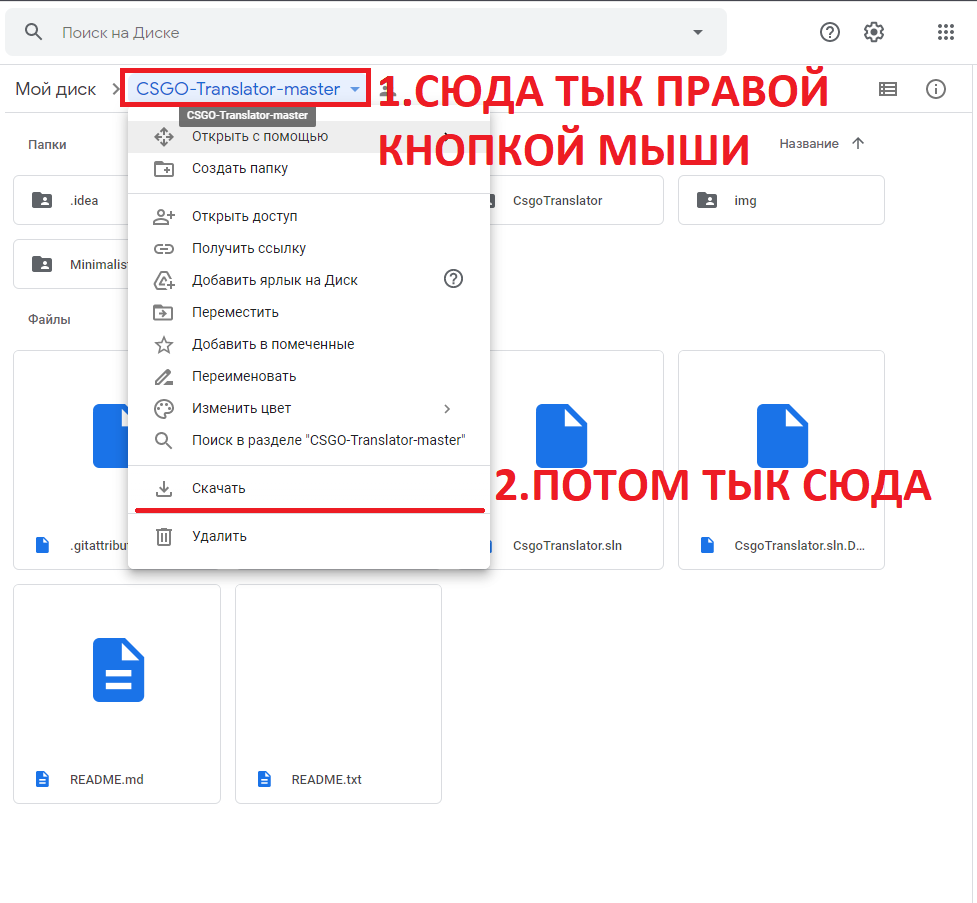Go to Мой диск breadcrumb
Image resolution: width=977 pixels, height=903 pixels.
point(55,89)
